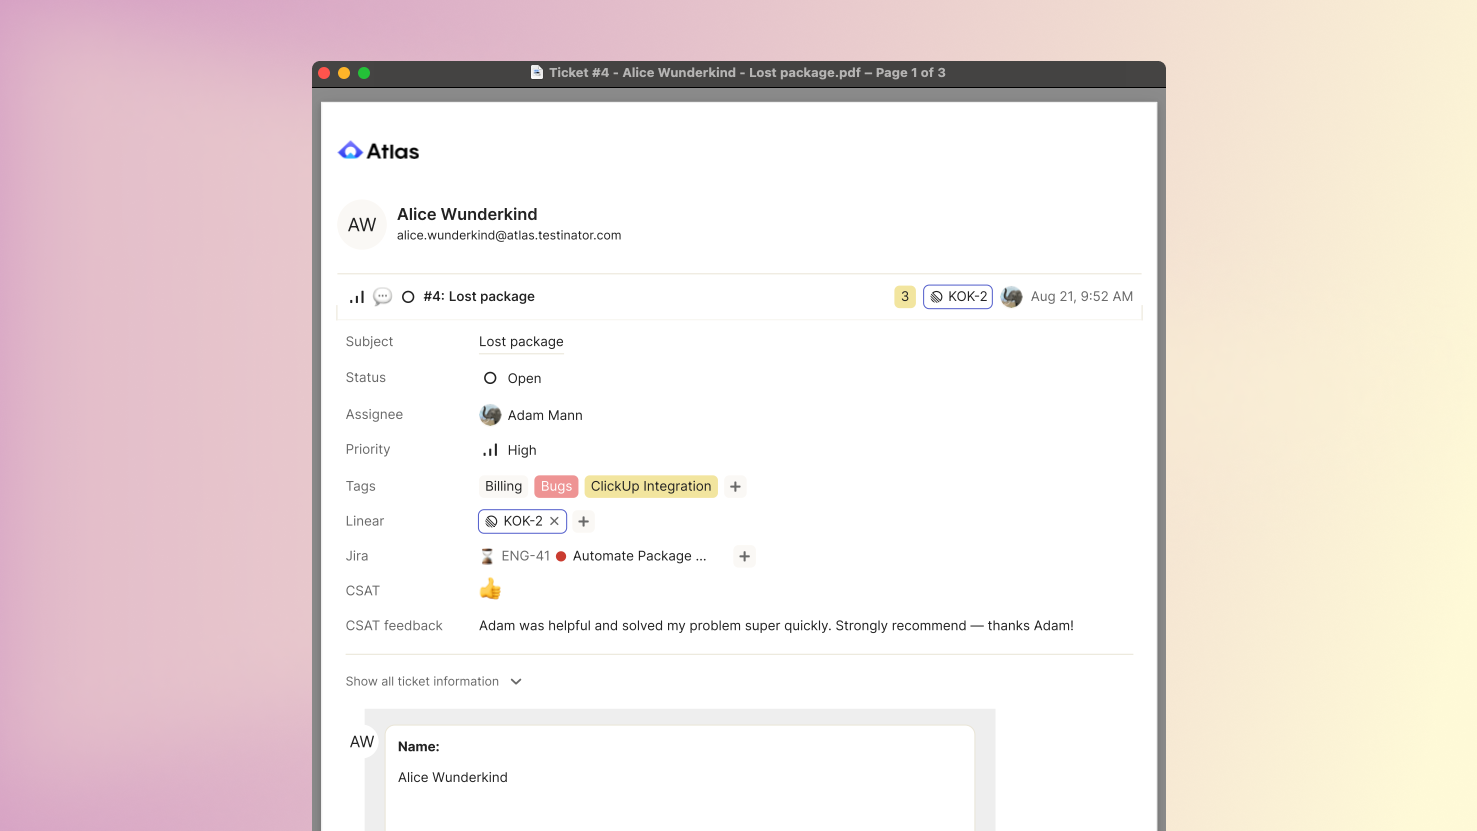Image resolution: width=1477 pixels, height=831 pixels.
Task: Select the Billing tag
Action: tap(504, 486)
